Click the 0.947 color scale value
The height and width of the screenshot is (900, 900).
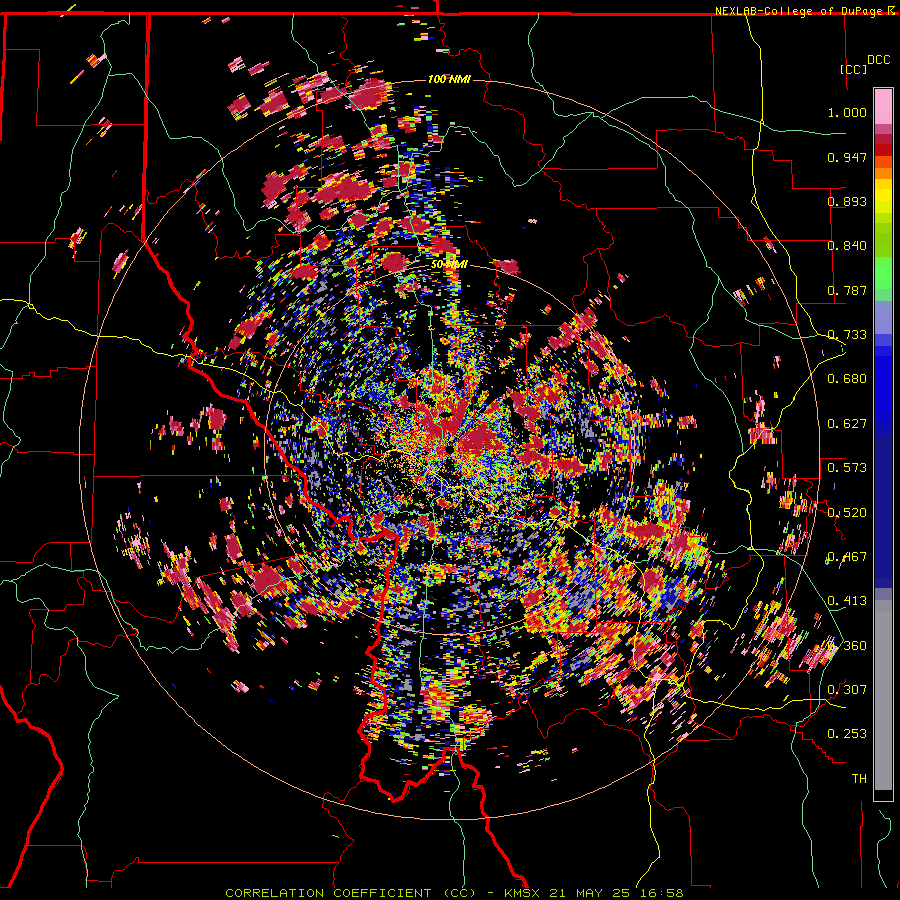click(847, 157)
